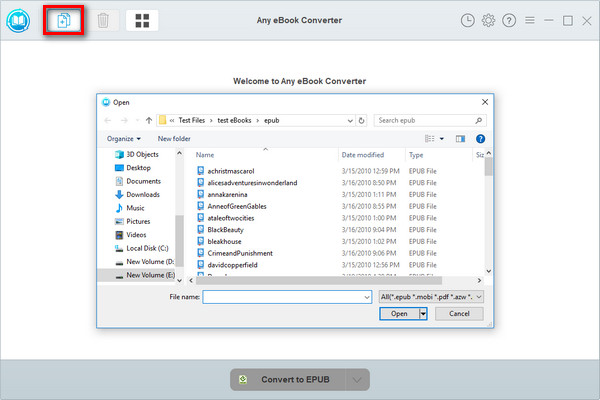Click the Convert to EPUB button

click(288, 380)
